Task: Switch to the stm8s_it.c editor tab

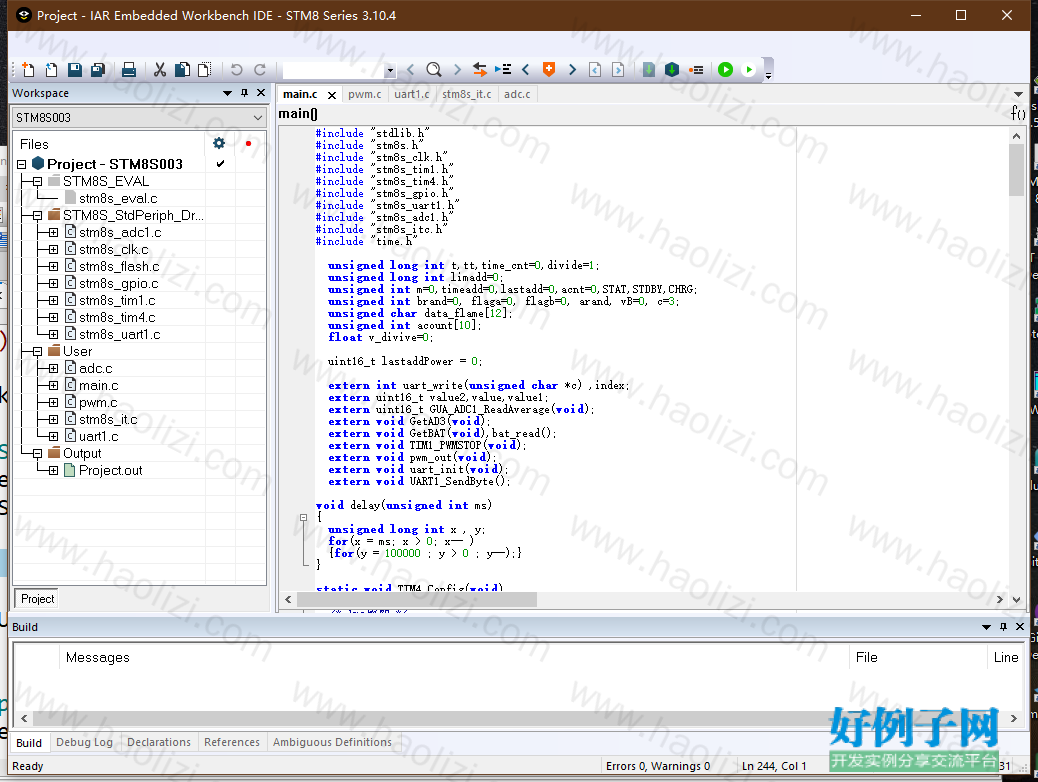Action: 467,94
